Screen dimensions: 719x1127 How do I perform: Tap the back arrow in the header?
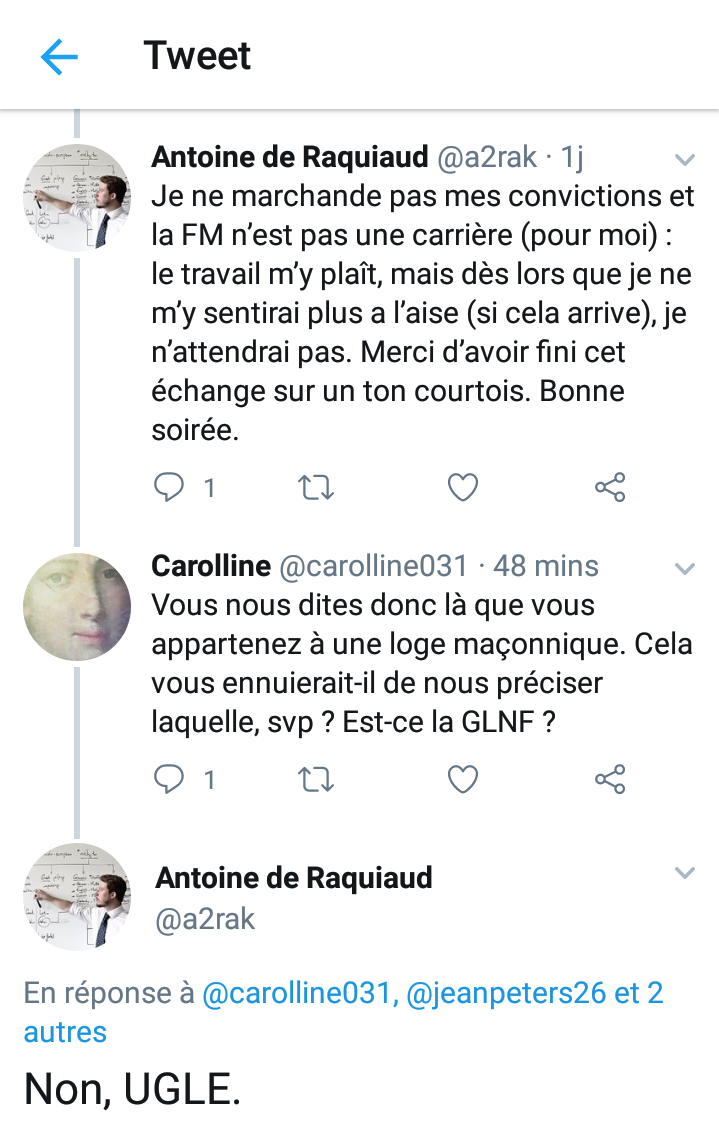tap(59, 57)
